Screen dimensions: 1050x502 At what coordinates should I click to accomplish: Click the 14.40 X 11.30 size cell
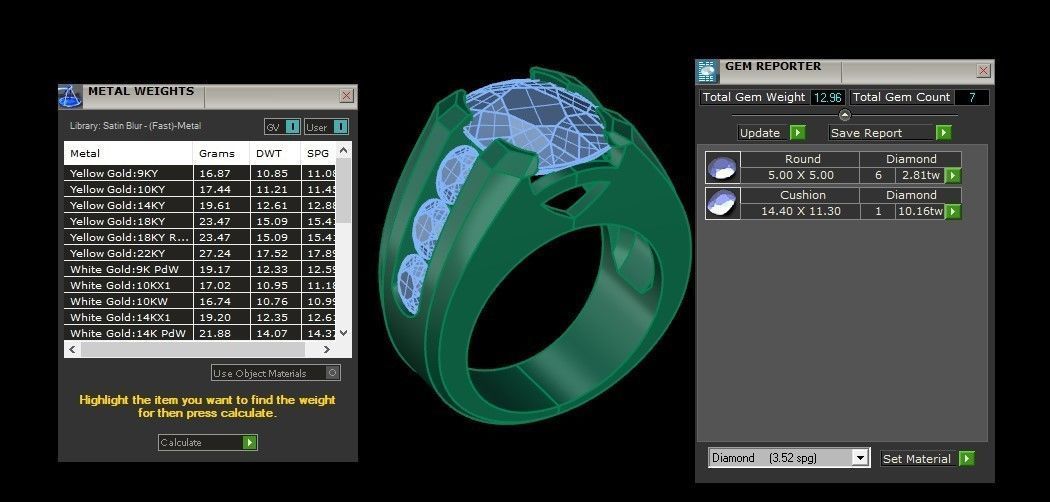pos(800,212)
